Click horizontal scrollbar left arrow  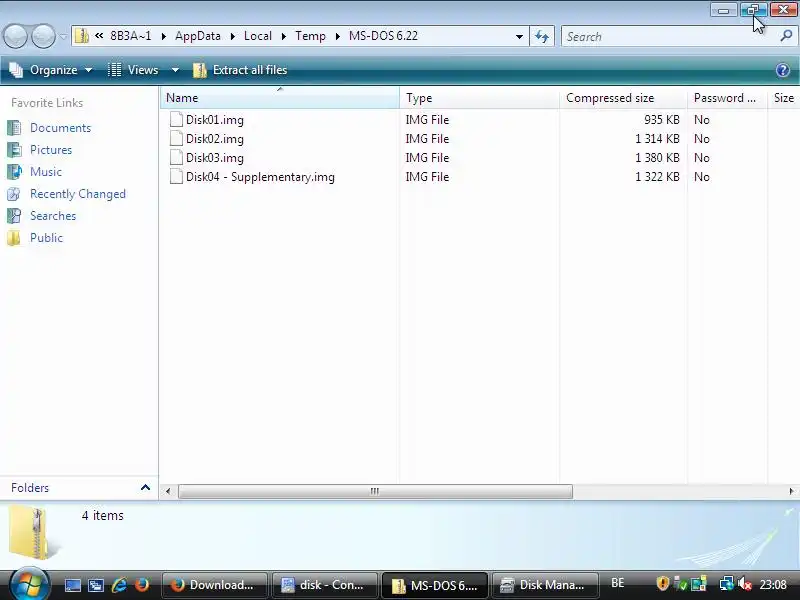click(x=168, y=491)
